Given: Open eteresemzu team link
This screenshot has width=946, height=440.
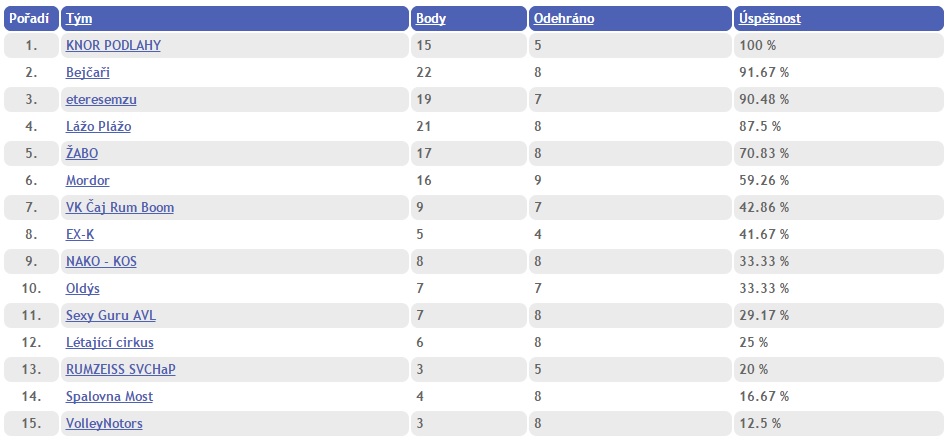Looking at the screenshot, I should tap(101, 100).
